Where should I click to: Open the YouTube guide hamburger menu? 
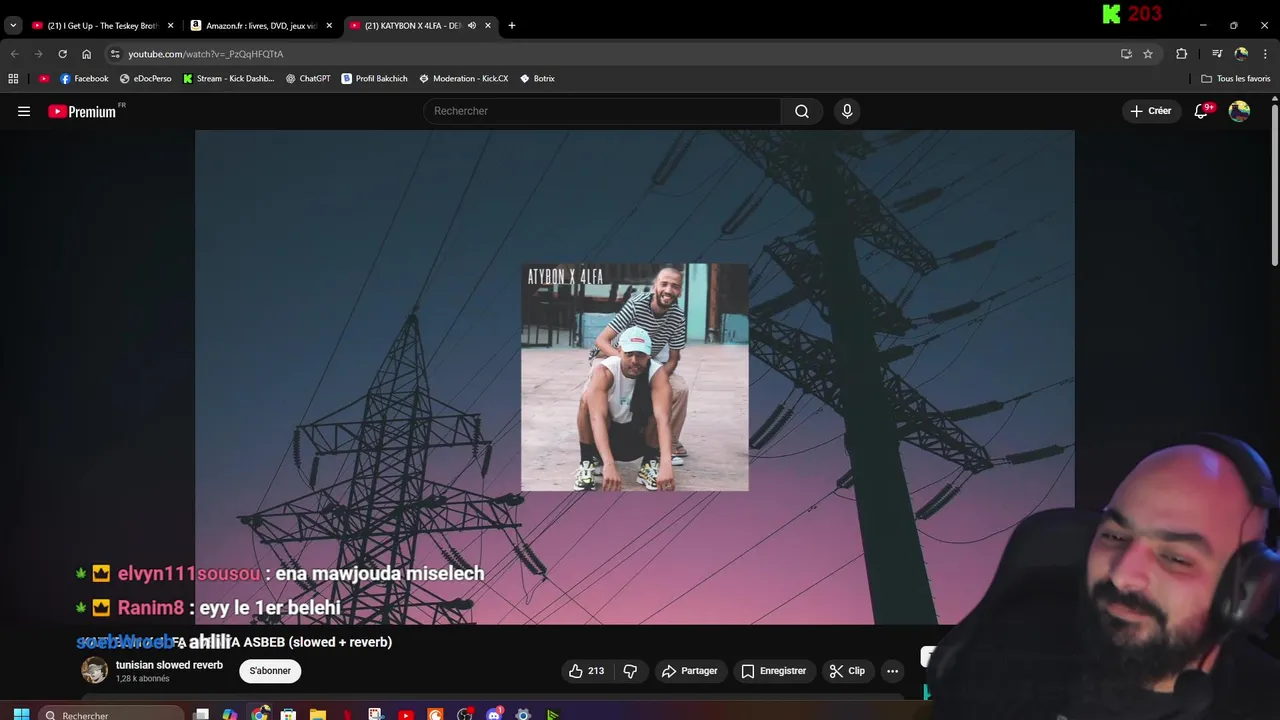pyautogui.click(x=24, y=111)
